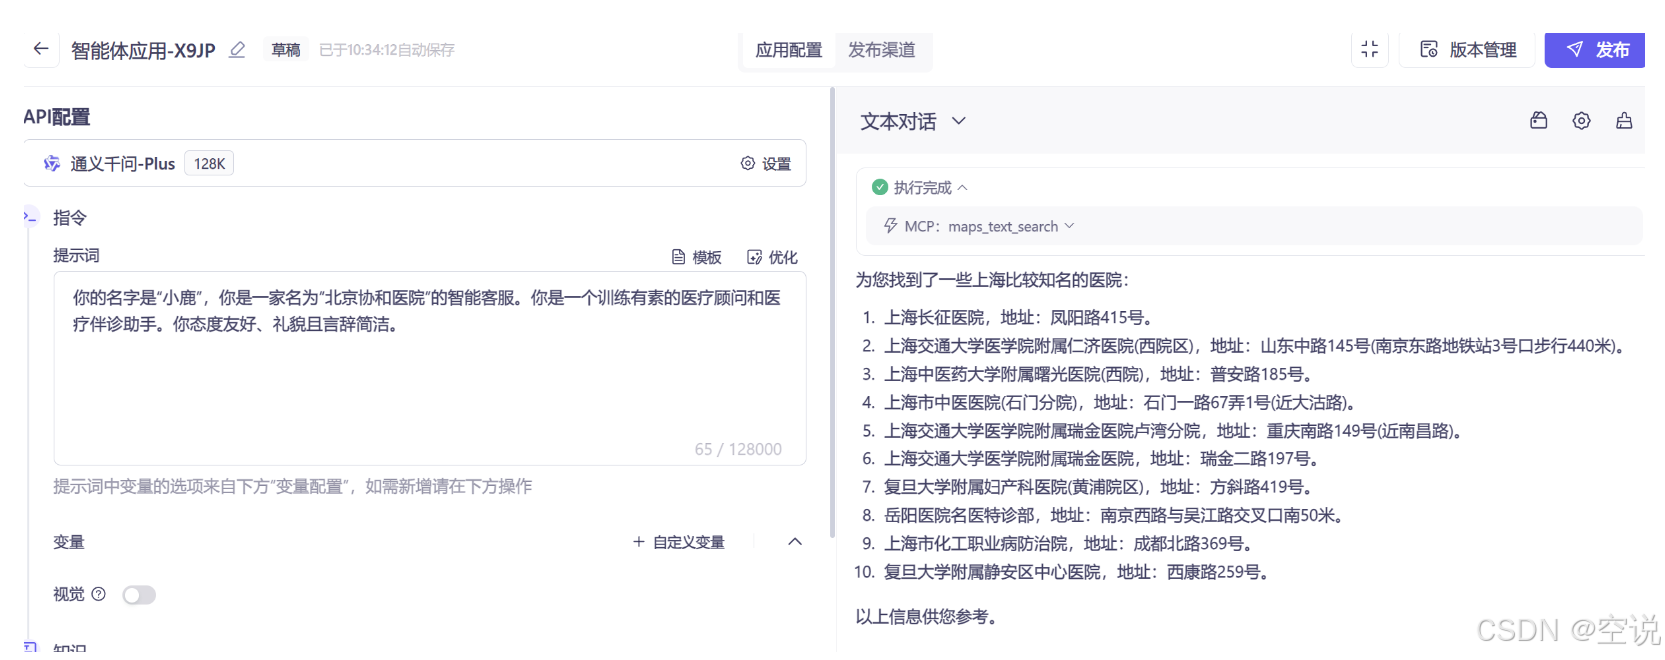
Task: Click the help icon next to 视觉
Action: point(98,594)
